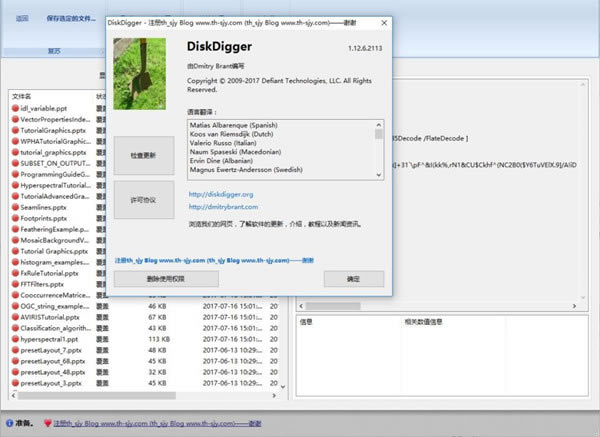
Task: Click the registration link in the status bar
Action: 157,423
